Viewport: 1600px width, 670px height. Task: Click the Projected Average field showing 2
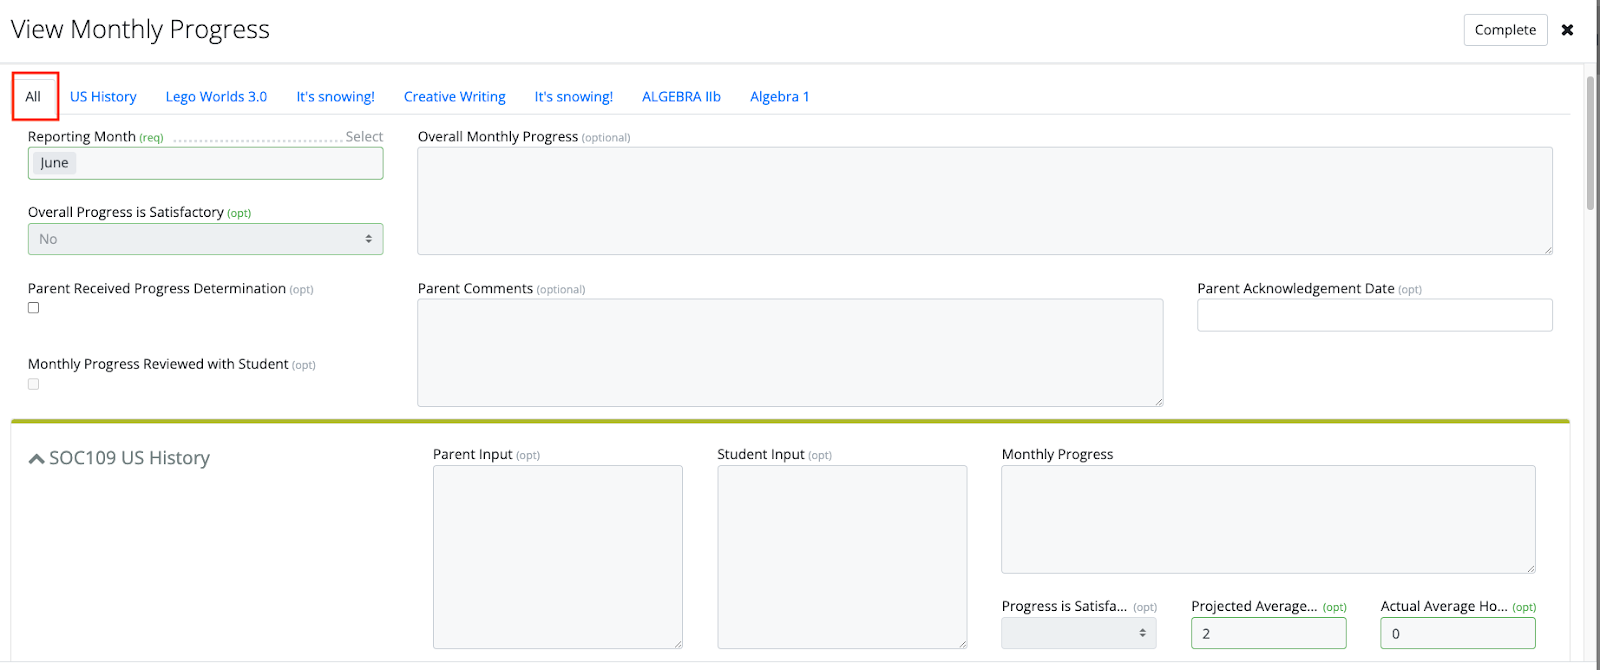pyautogui.click(x=1269, y=633)
